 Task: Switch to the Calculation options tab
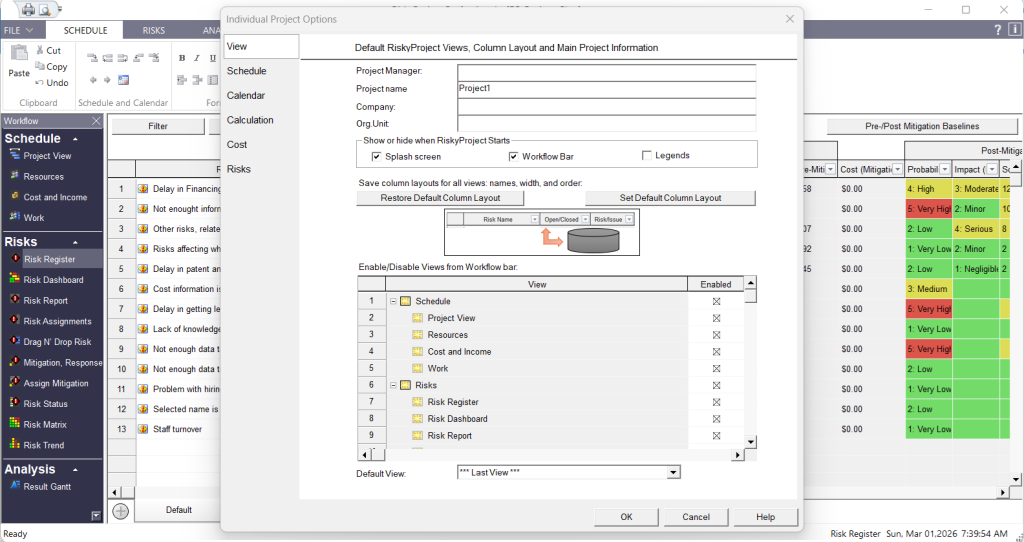coord(250,120)
